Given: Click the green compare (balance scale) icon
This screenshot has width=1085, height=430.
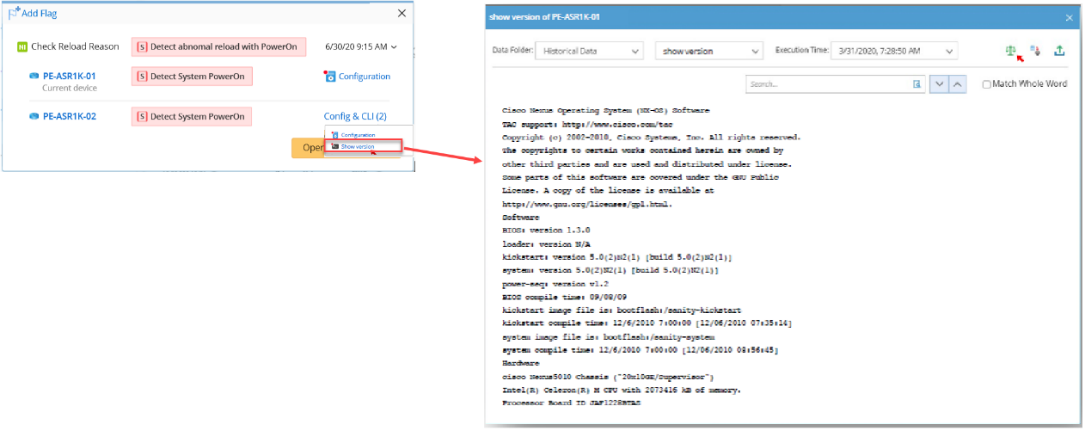Looking at the screenshot, I should (1011, 51).
